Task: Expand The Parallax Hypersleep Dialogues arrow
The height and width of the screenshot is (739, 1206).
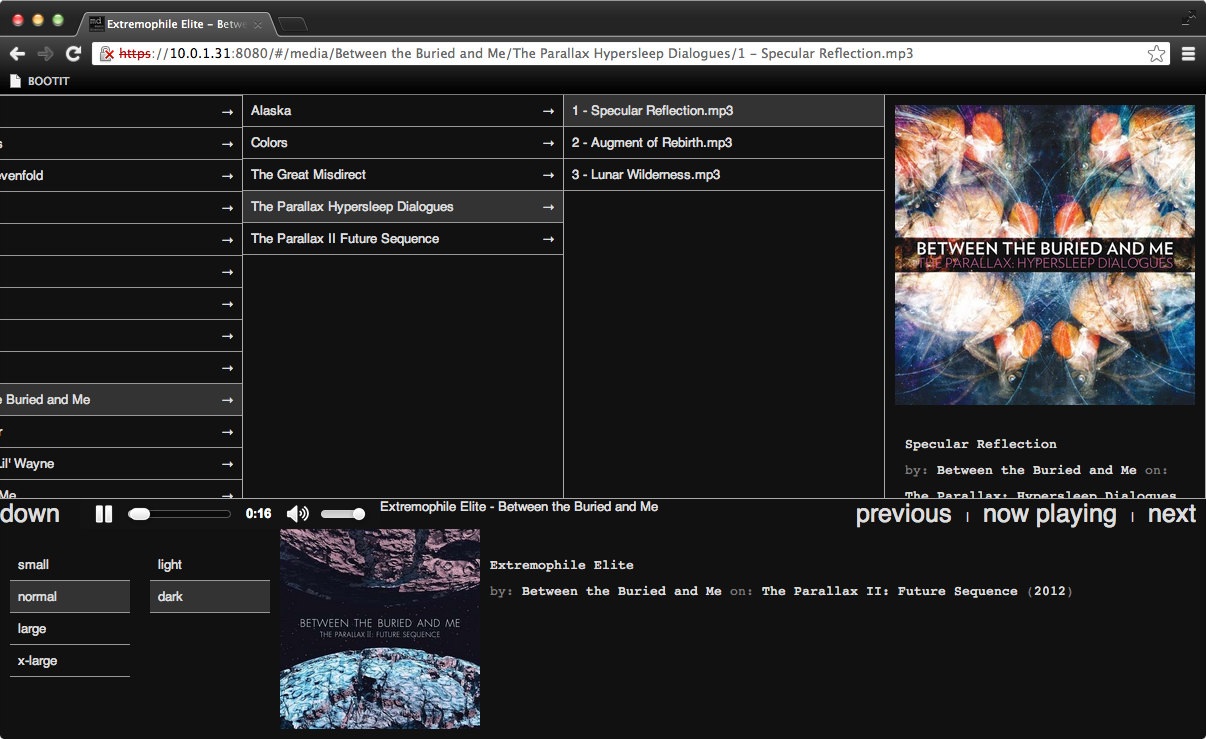Action: pyautogui.click(x=548, y=207)
